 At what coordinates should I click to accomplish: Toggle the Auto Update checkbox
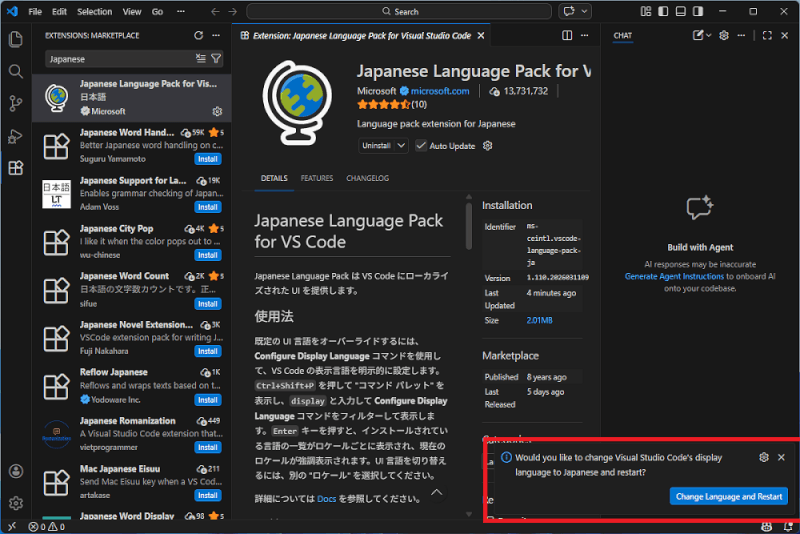422,145
